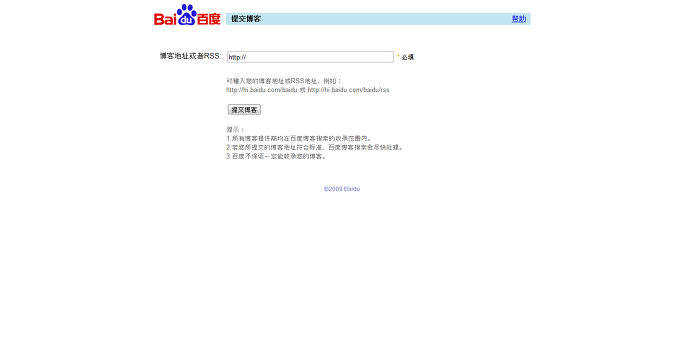
Task: Click the 可输入您的博客地址 instruction line
Action: [x=284, y=81]
